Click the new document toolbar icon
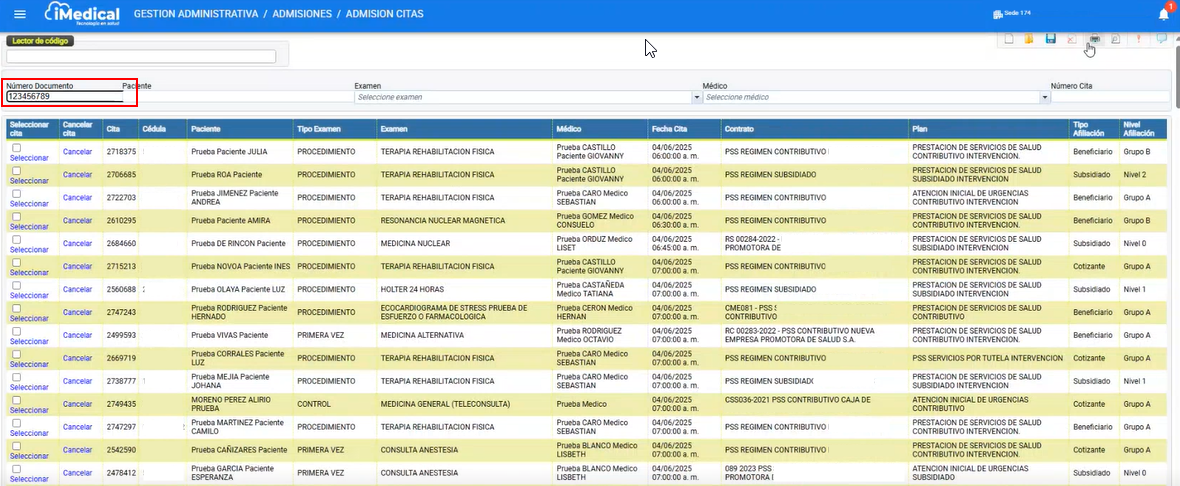The height and width of the screenshot is (486, 1180). (1010, 39)
